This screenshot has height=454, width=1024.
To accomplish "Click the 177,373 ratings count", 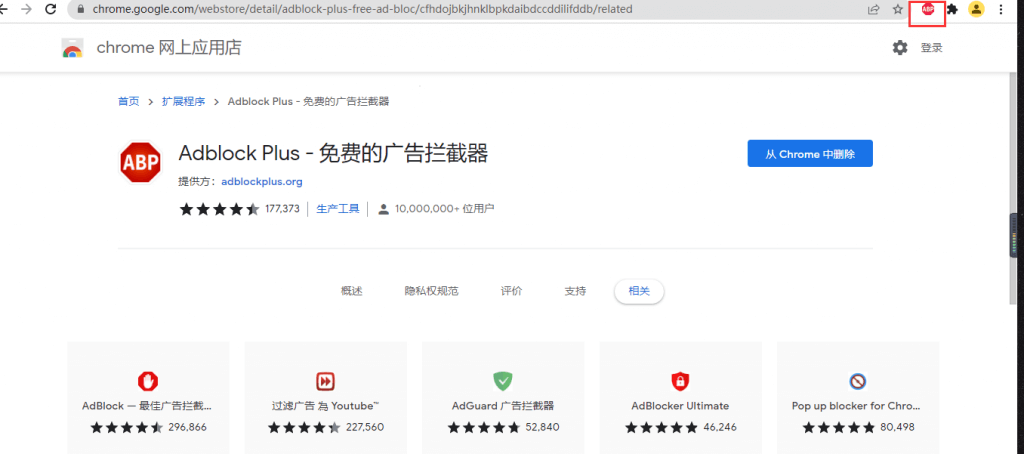I will [282, 209].
